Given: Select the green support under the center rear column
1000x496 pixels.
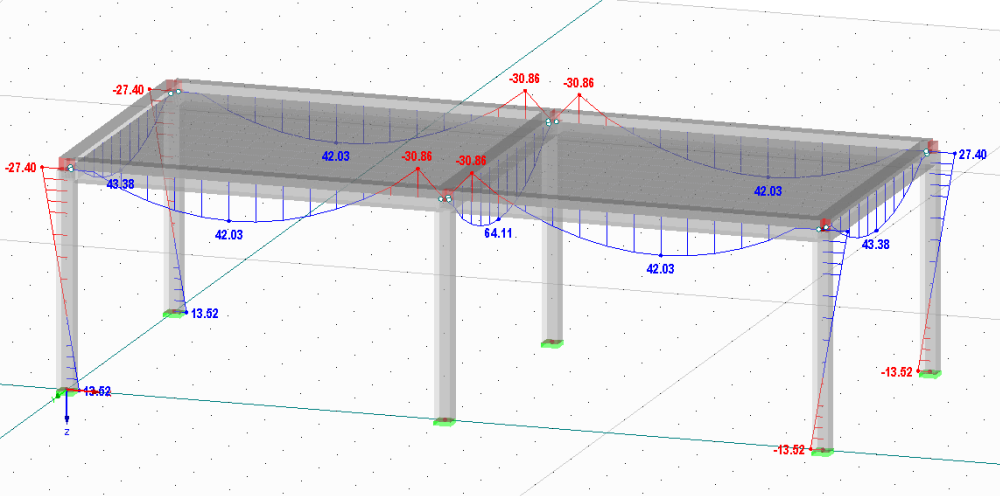Looking at the screenshot, I should coord(552,344).
